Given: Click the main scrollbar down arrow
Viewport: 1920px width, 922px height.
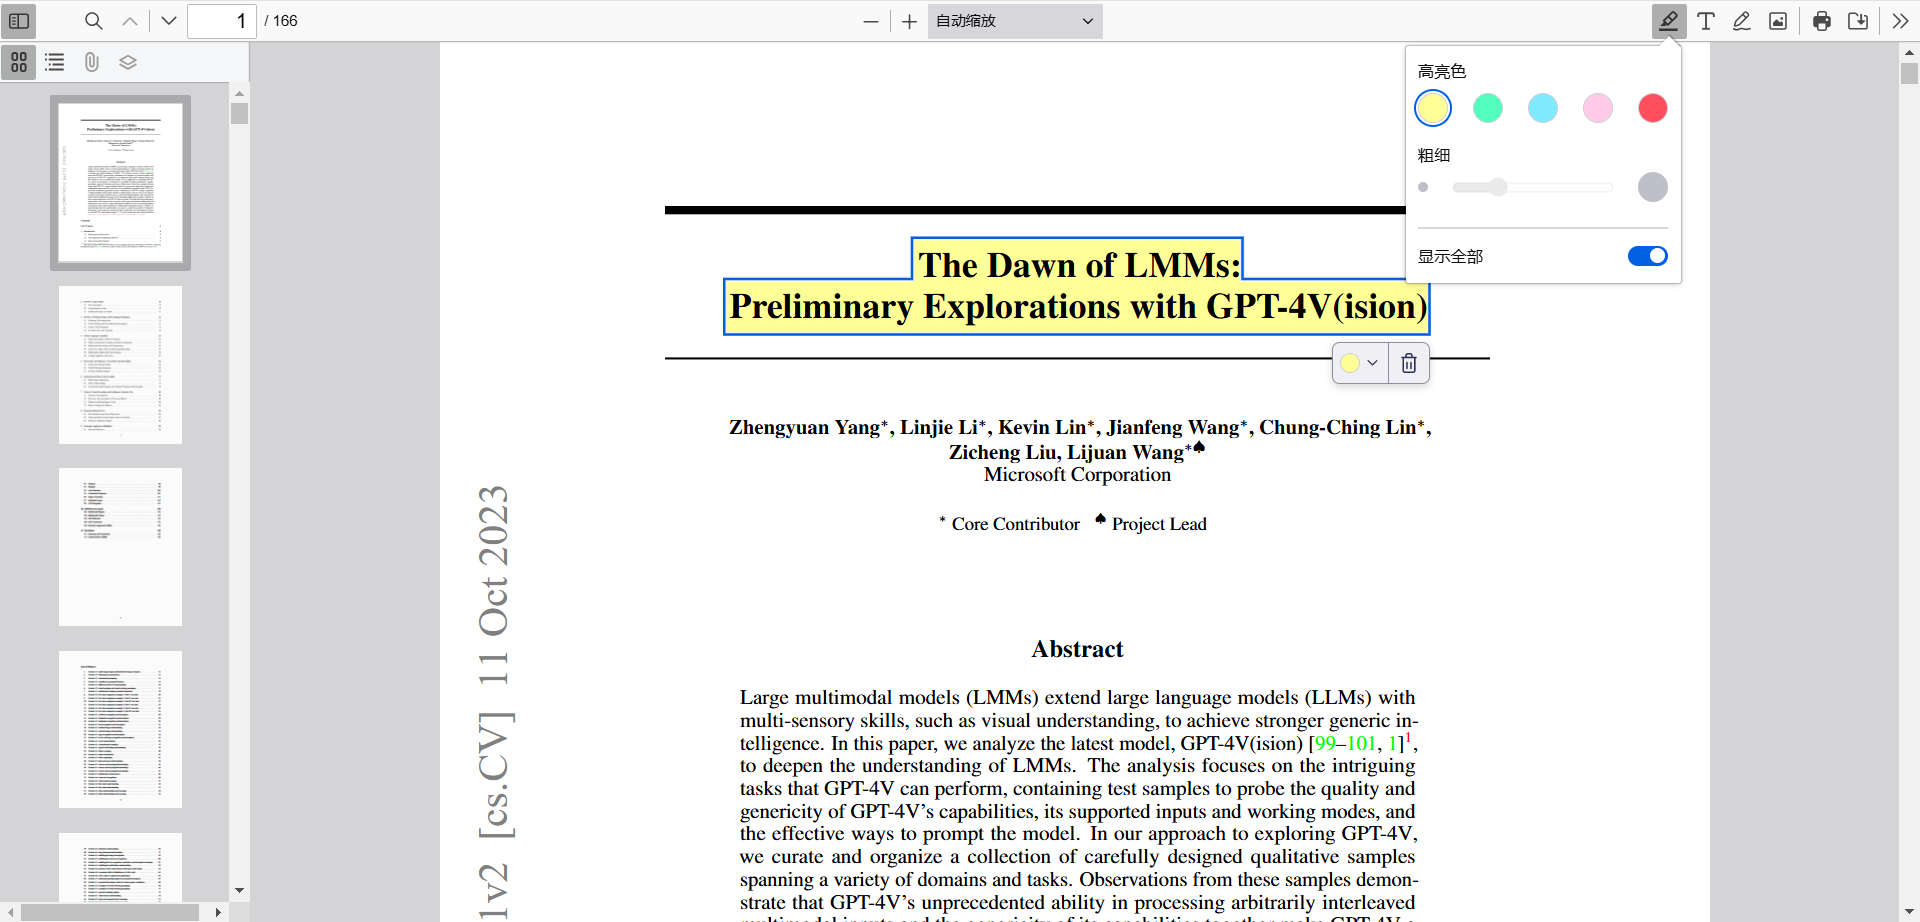Looking at the screenshot, I should pos(1909,912).
